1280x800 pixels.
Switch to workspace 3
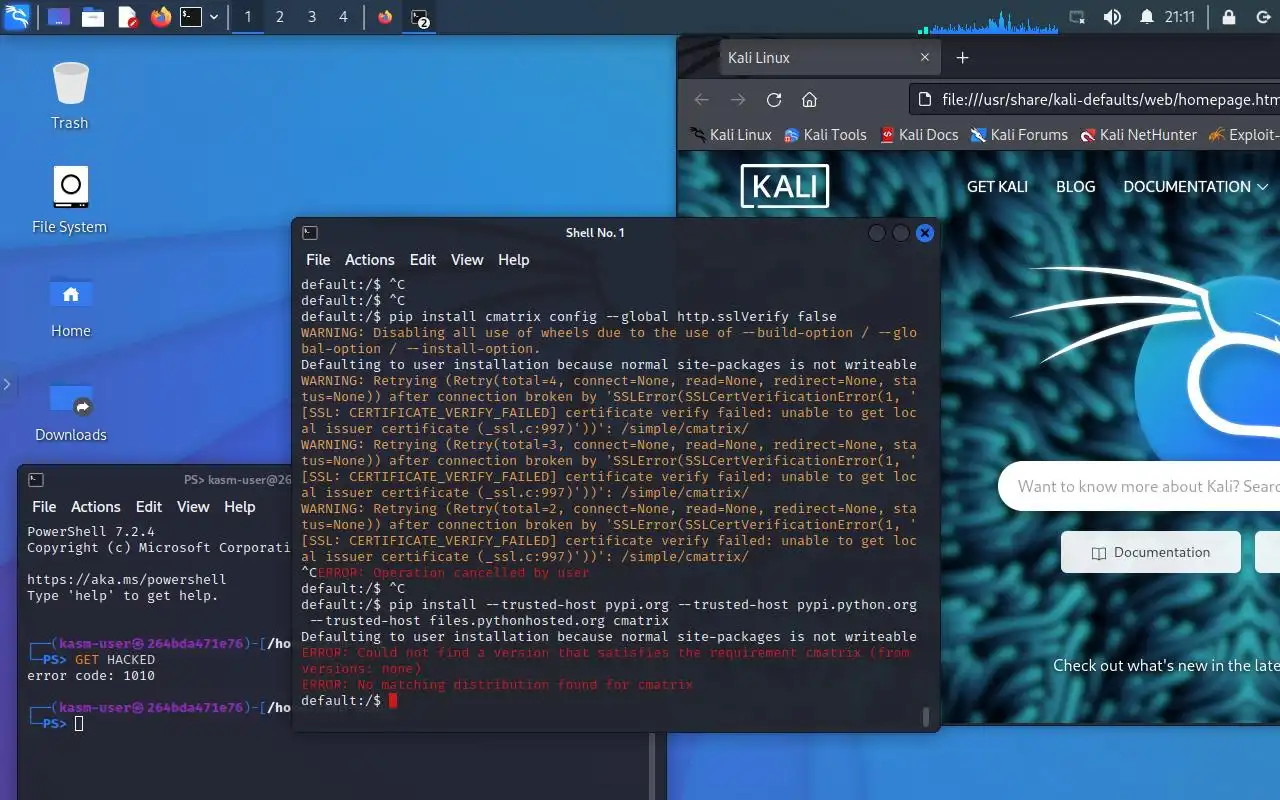tap(312, 17)
